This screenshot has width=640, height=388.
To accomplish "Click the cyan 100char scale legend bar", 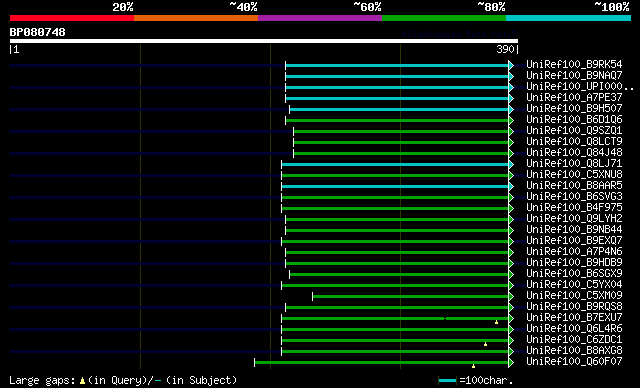I will [x=447, y=381].
